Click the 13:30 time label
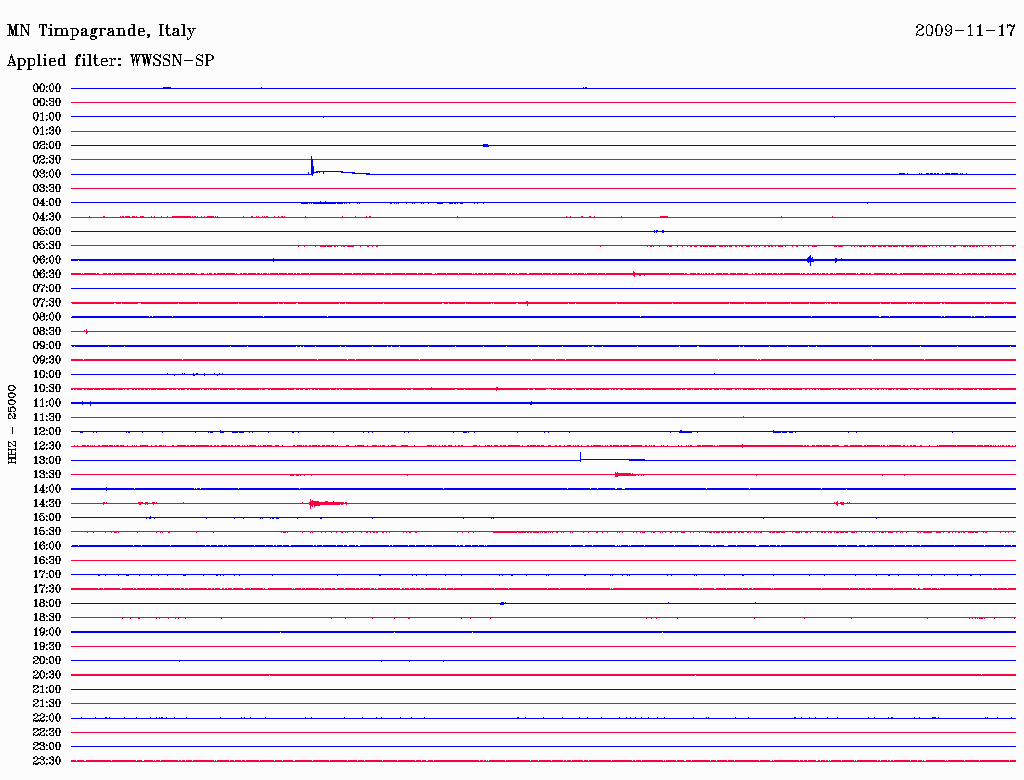This screenshot has width=1024, height=780. [x=47, y=474]
